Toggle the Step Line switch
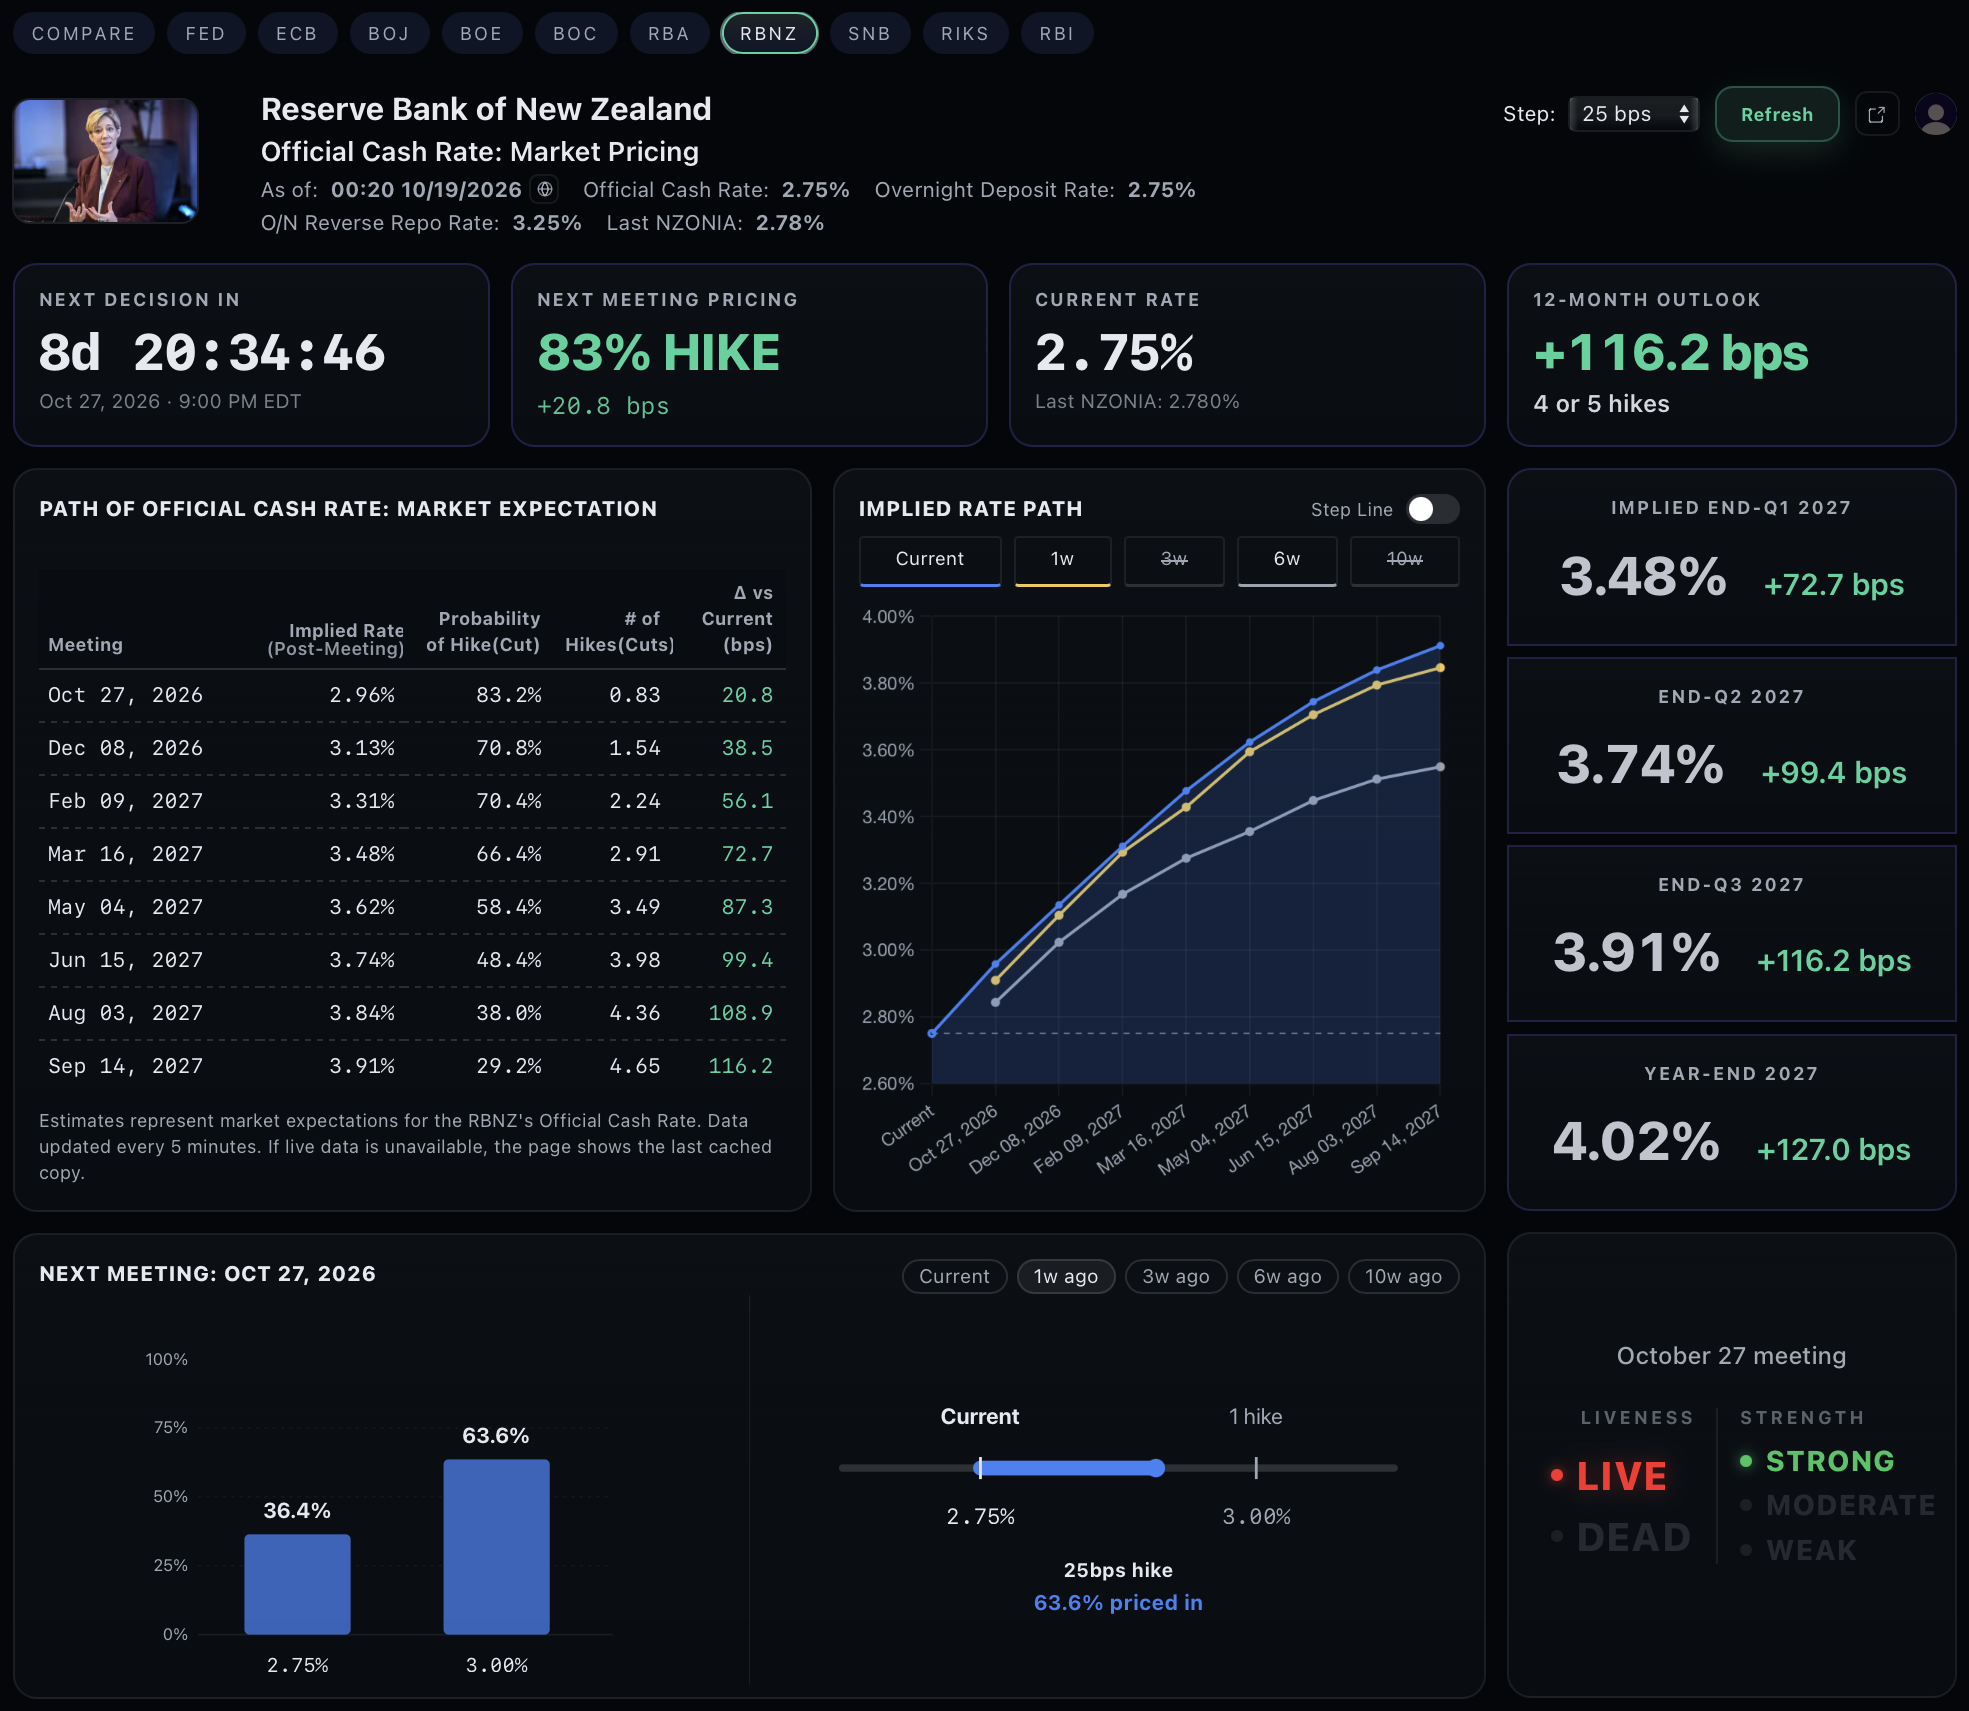 (1432, 509)
